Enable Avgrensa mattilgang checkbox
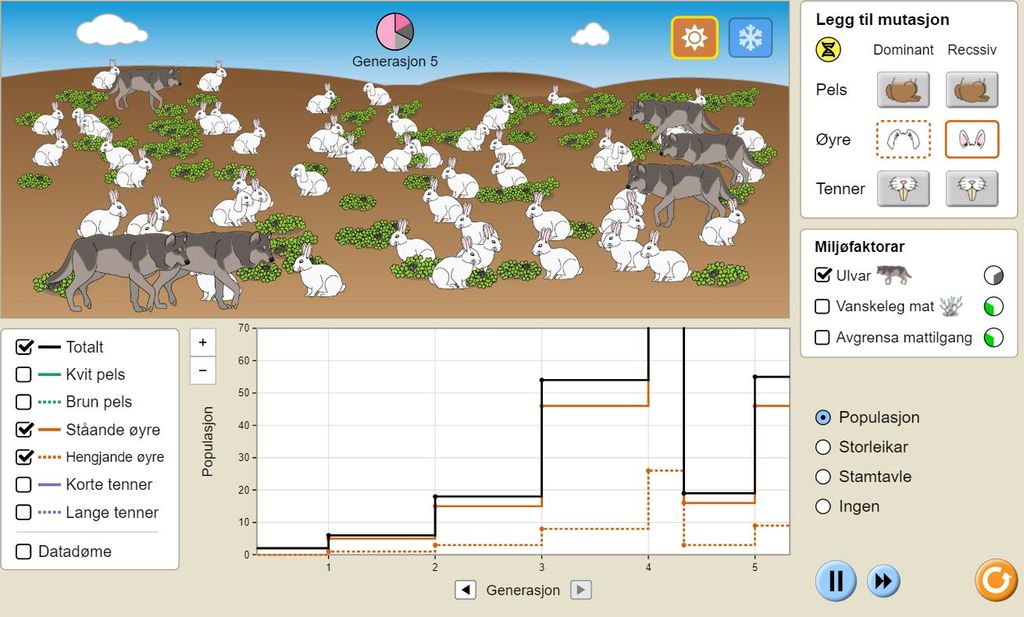 pyautogui.click(x=823, y=337)
